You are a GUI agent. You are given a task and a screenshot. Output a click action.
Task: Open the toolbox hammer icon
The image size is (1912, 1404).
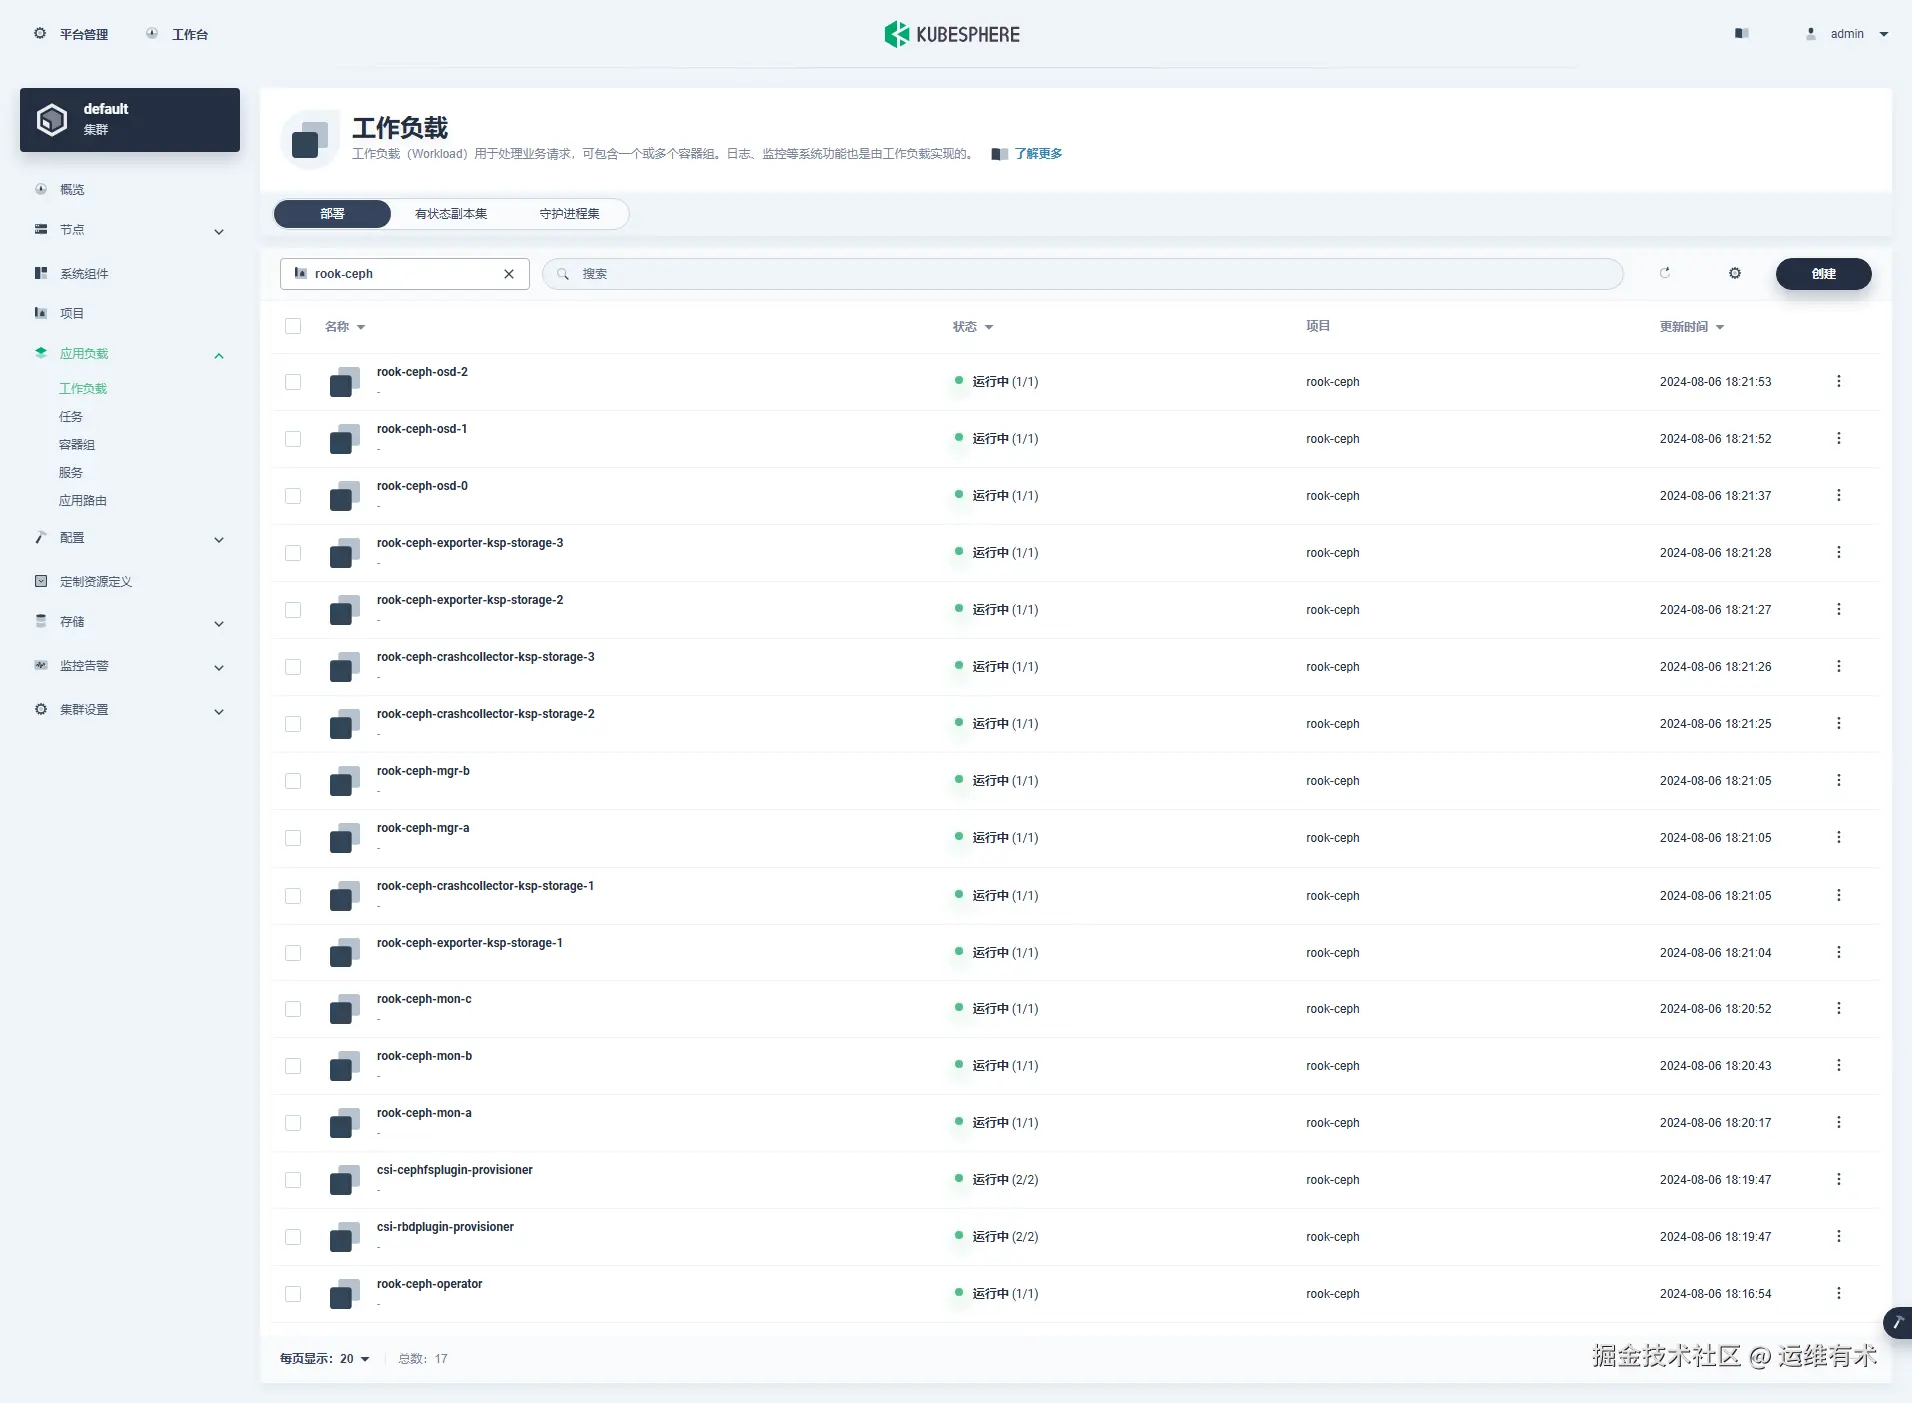[1897, 1322]
